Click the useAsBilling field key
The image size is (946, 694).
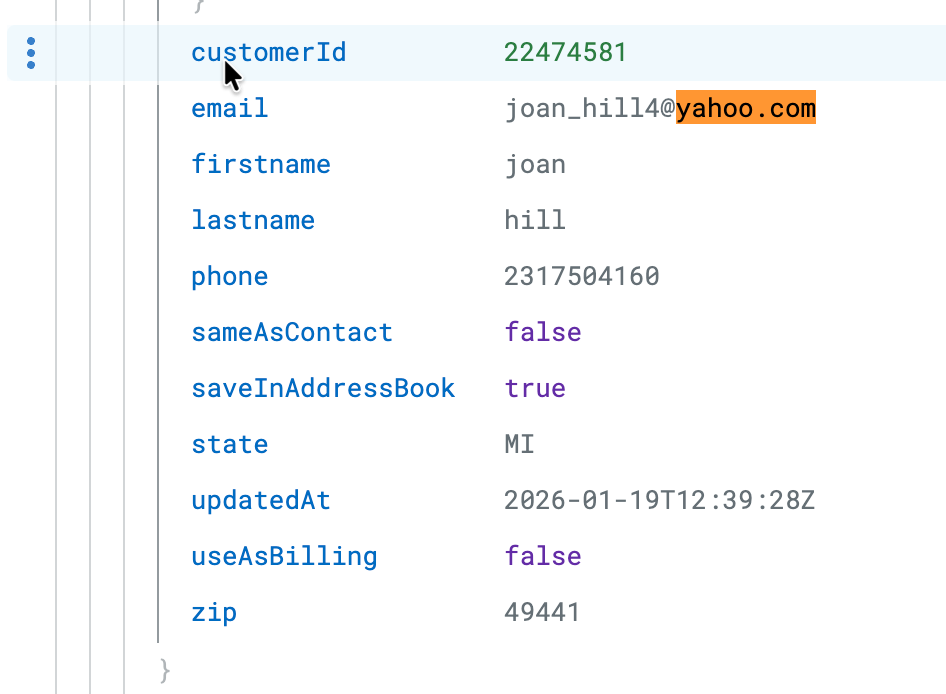[284, 556]
